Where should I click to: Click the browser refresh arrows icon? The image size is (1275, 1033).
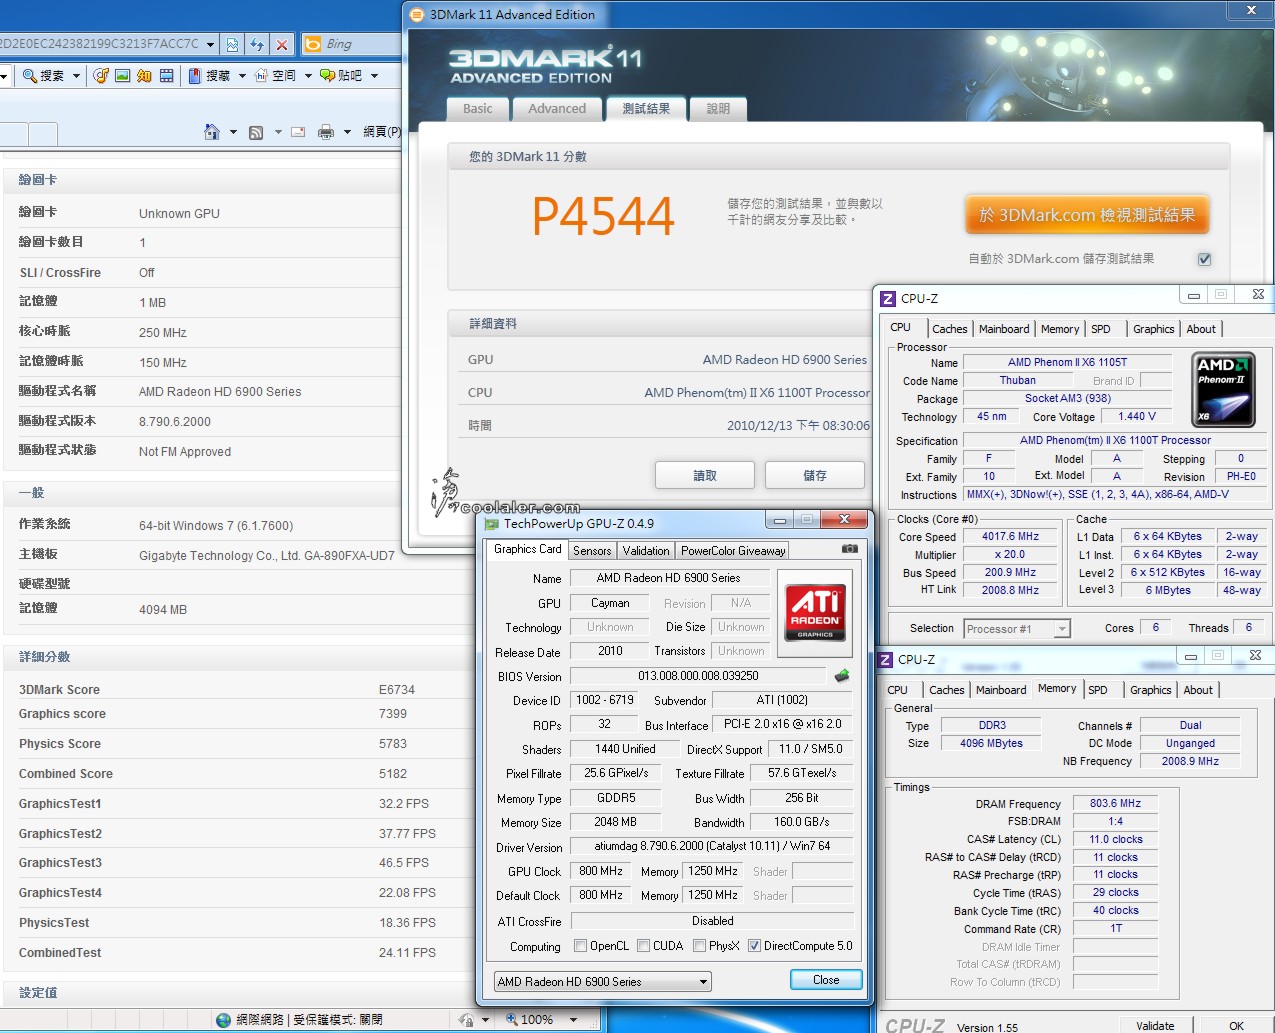click(x=257, y=44)
